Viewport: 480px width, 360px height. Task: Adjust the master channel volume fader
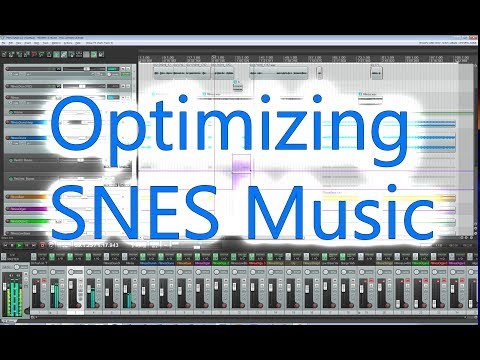(4, 287)
